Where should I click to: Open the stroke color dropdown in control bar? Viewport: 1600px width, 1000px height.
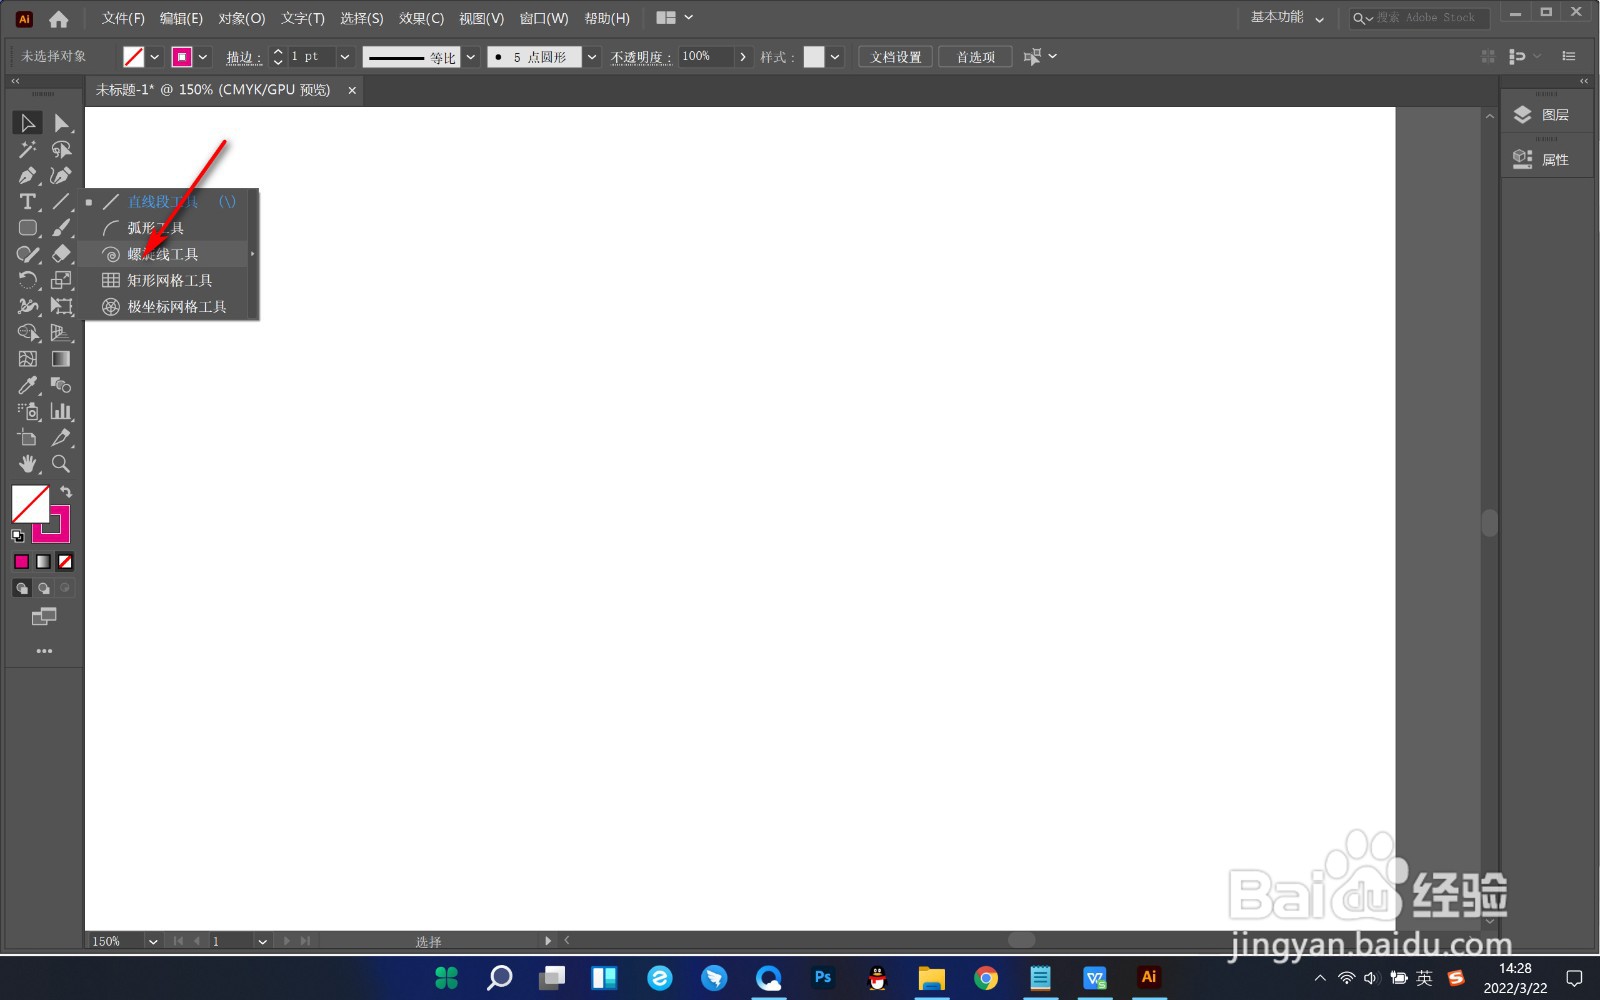[203, 57]
